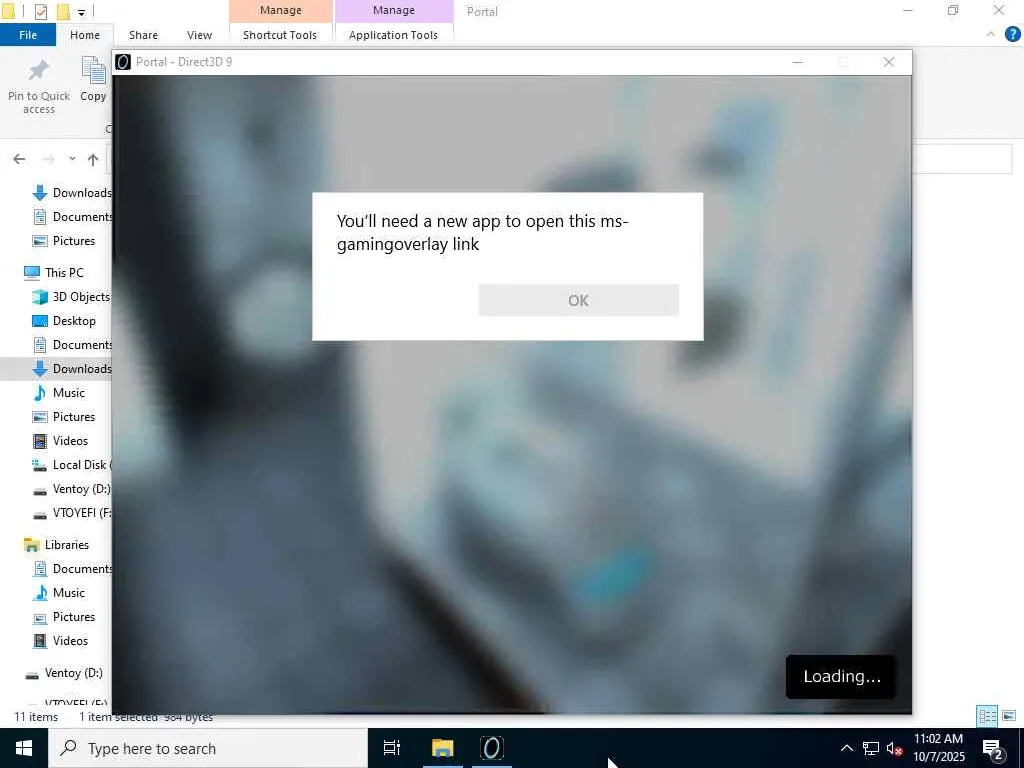
Task: Collapse the Explorer ribbon chevron
Action: 991,34
